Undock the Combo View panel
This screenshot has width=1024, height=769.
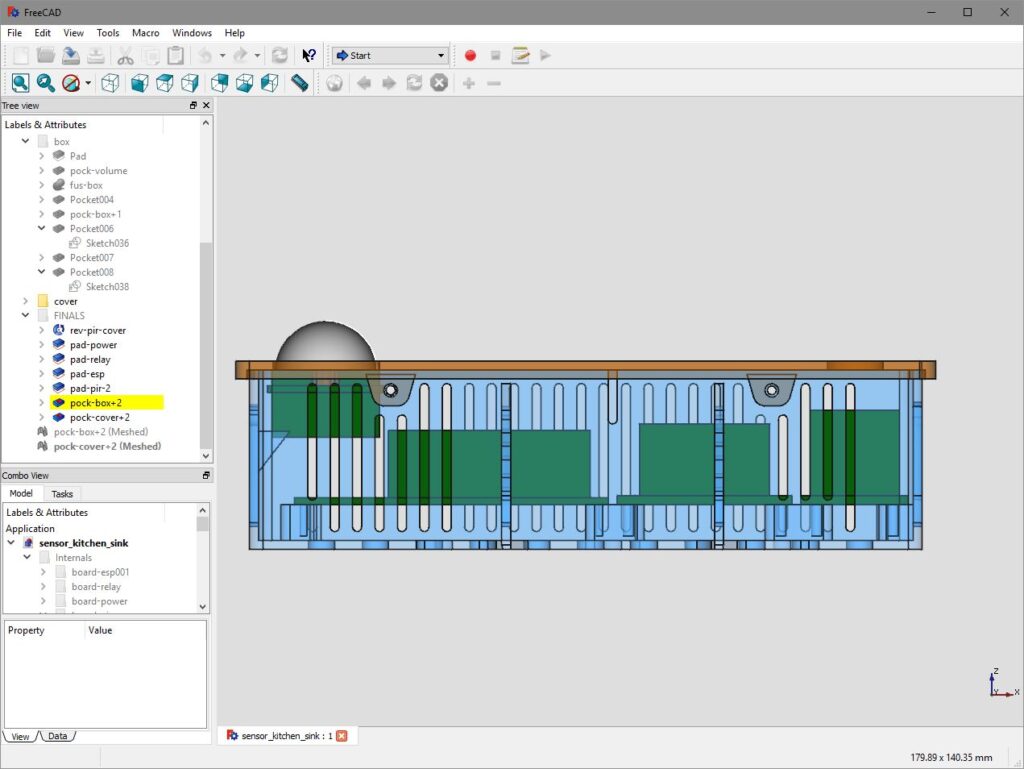point(206,475)
